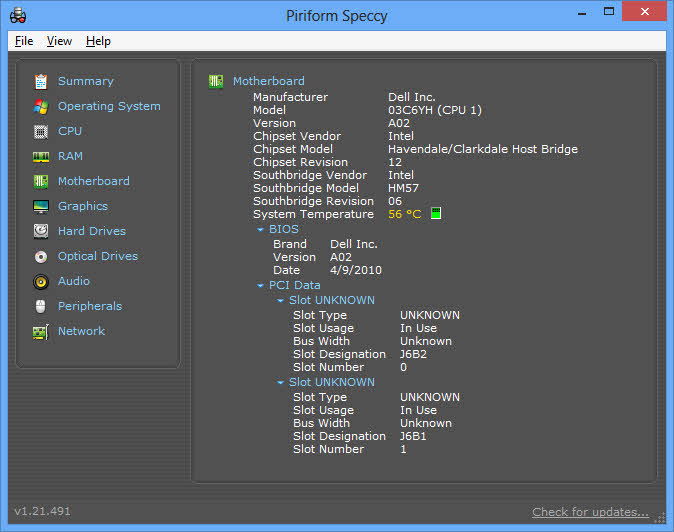The width and height of the screenshot is (674, 532).
Task: Click the Hard Drives disk icon
Action: [41, 231]
